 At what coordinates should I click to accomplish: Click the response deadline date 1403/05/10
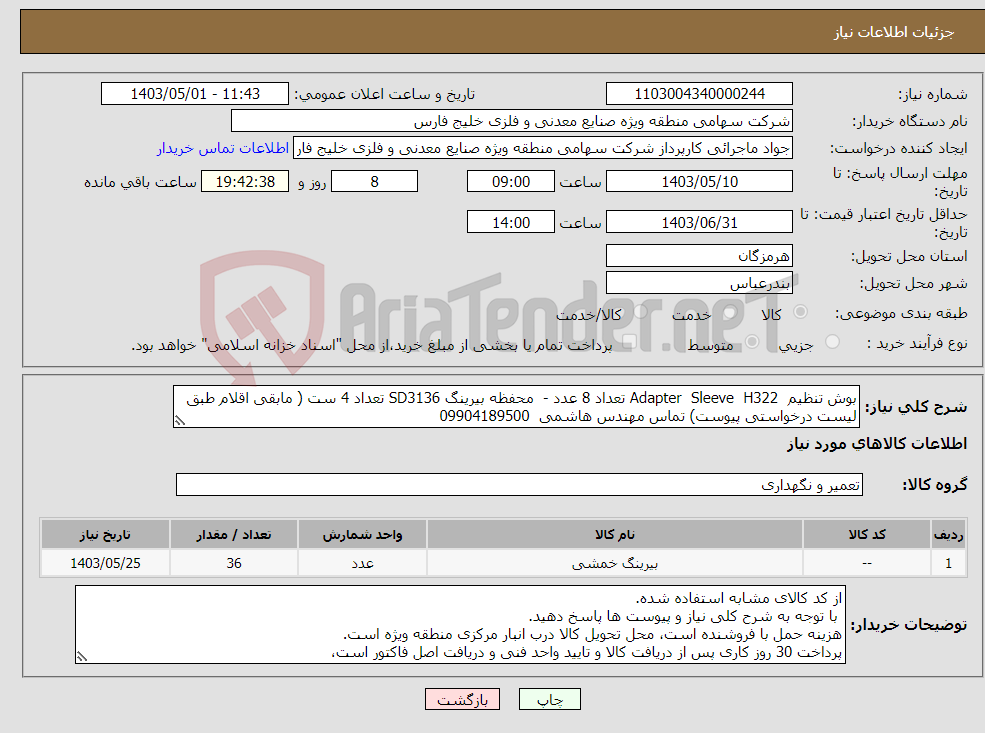click(699, 182)
